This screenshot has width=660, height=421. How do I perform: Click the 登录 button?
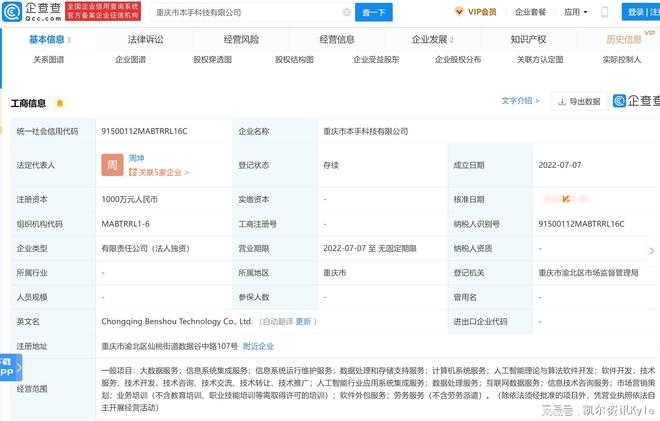tap(636, 12)
